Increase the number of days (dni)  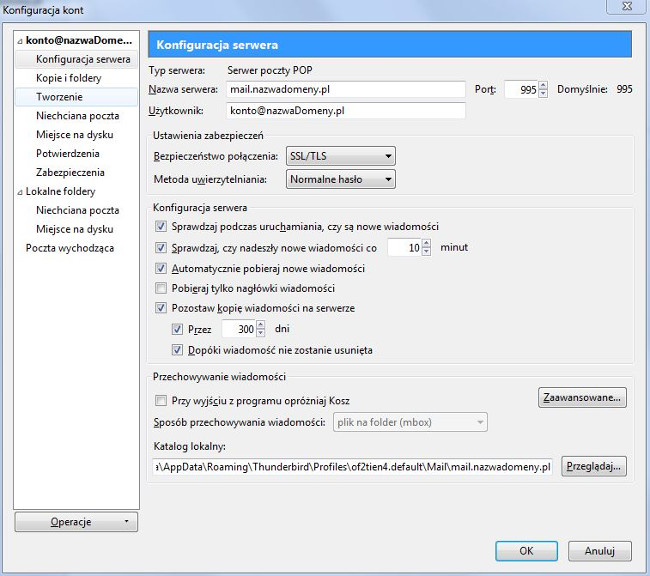(x=260, y=325)
